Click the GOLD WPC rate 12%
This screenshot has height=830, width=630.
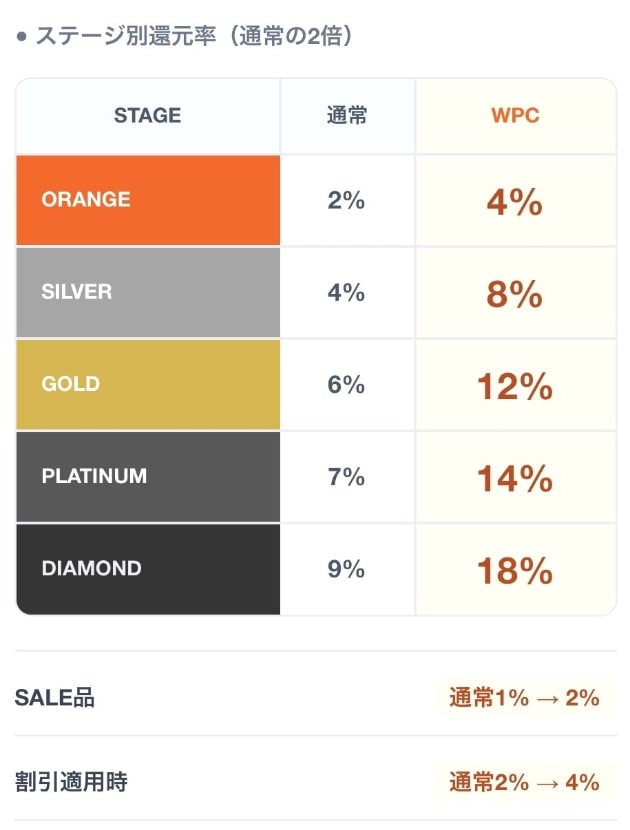[515, 386]
